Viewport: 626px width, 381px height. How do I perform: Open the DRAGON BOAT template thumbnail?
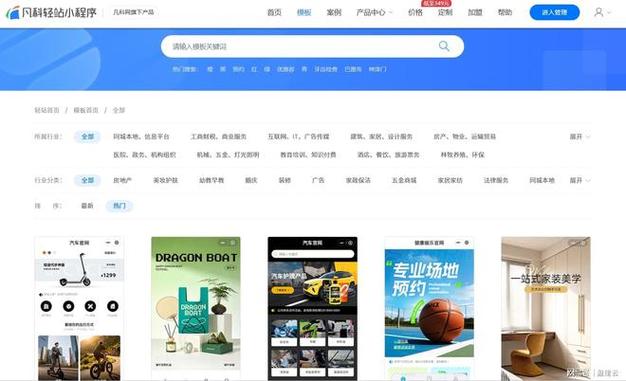click(196, 308)
